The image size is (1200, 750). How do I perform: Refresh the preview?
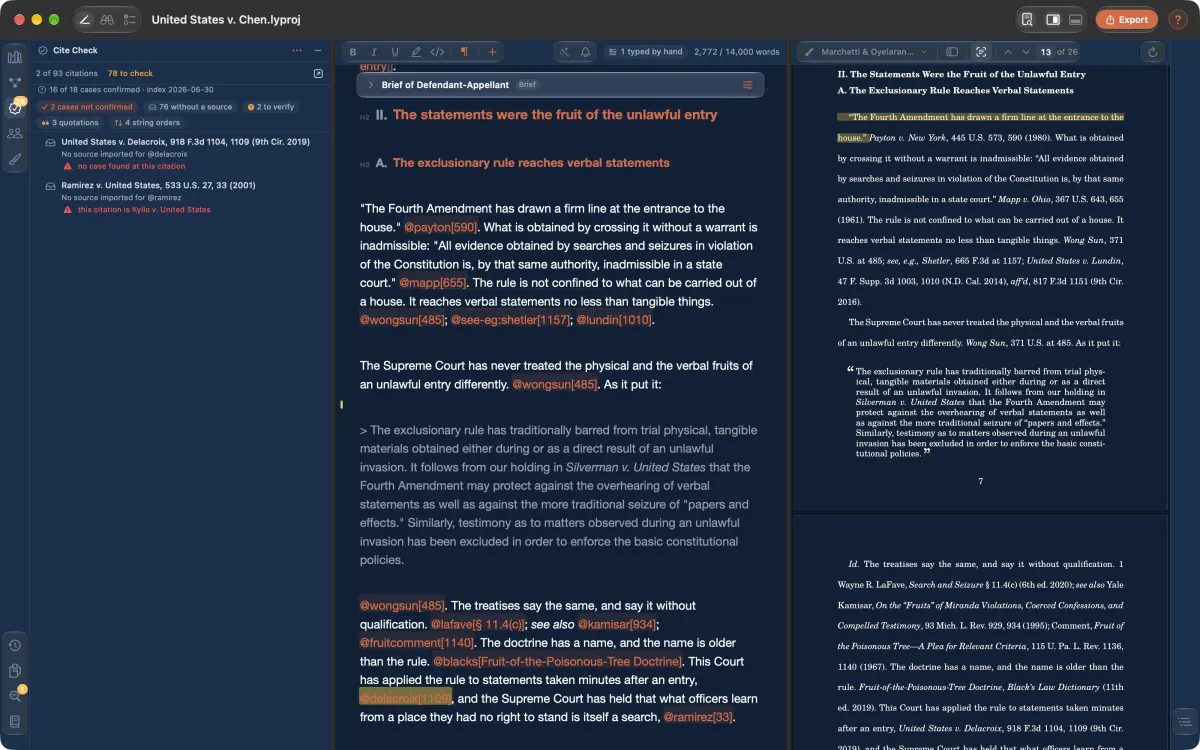click(x=1153, y=51)
